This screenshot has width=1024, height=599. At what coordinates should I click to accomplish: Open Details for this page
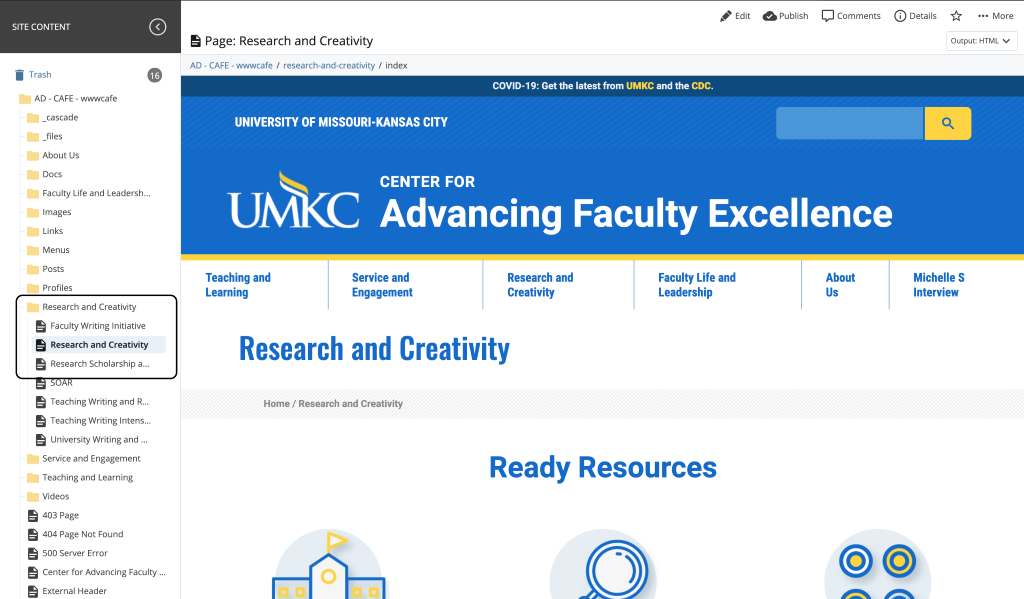point(916,16)
